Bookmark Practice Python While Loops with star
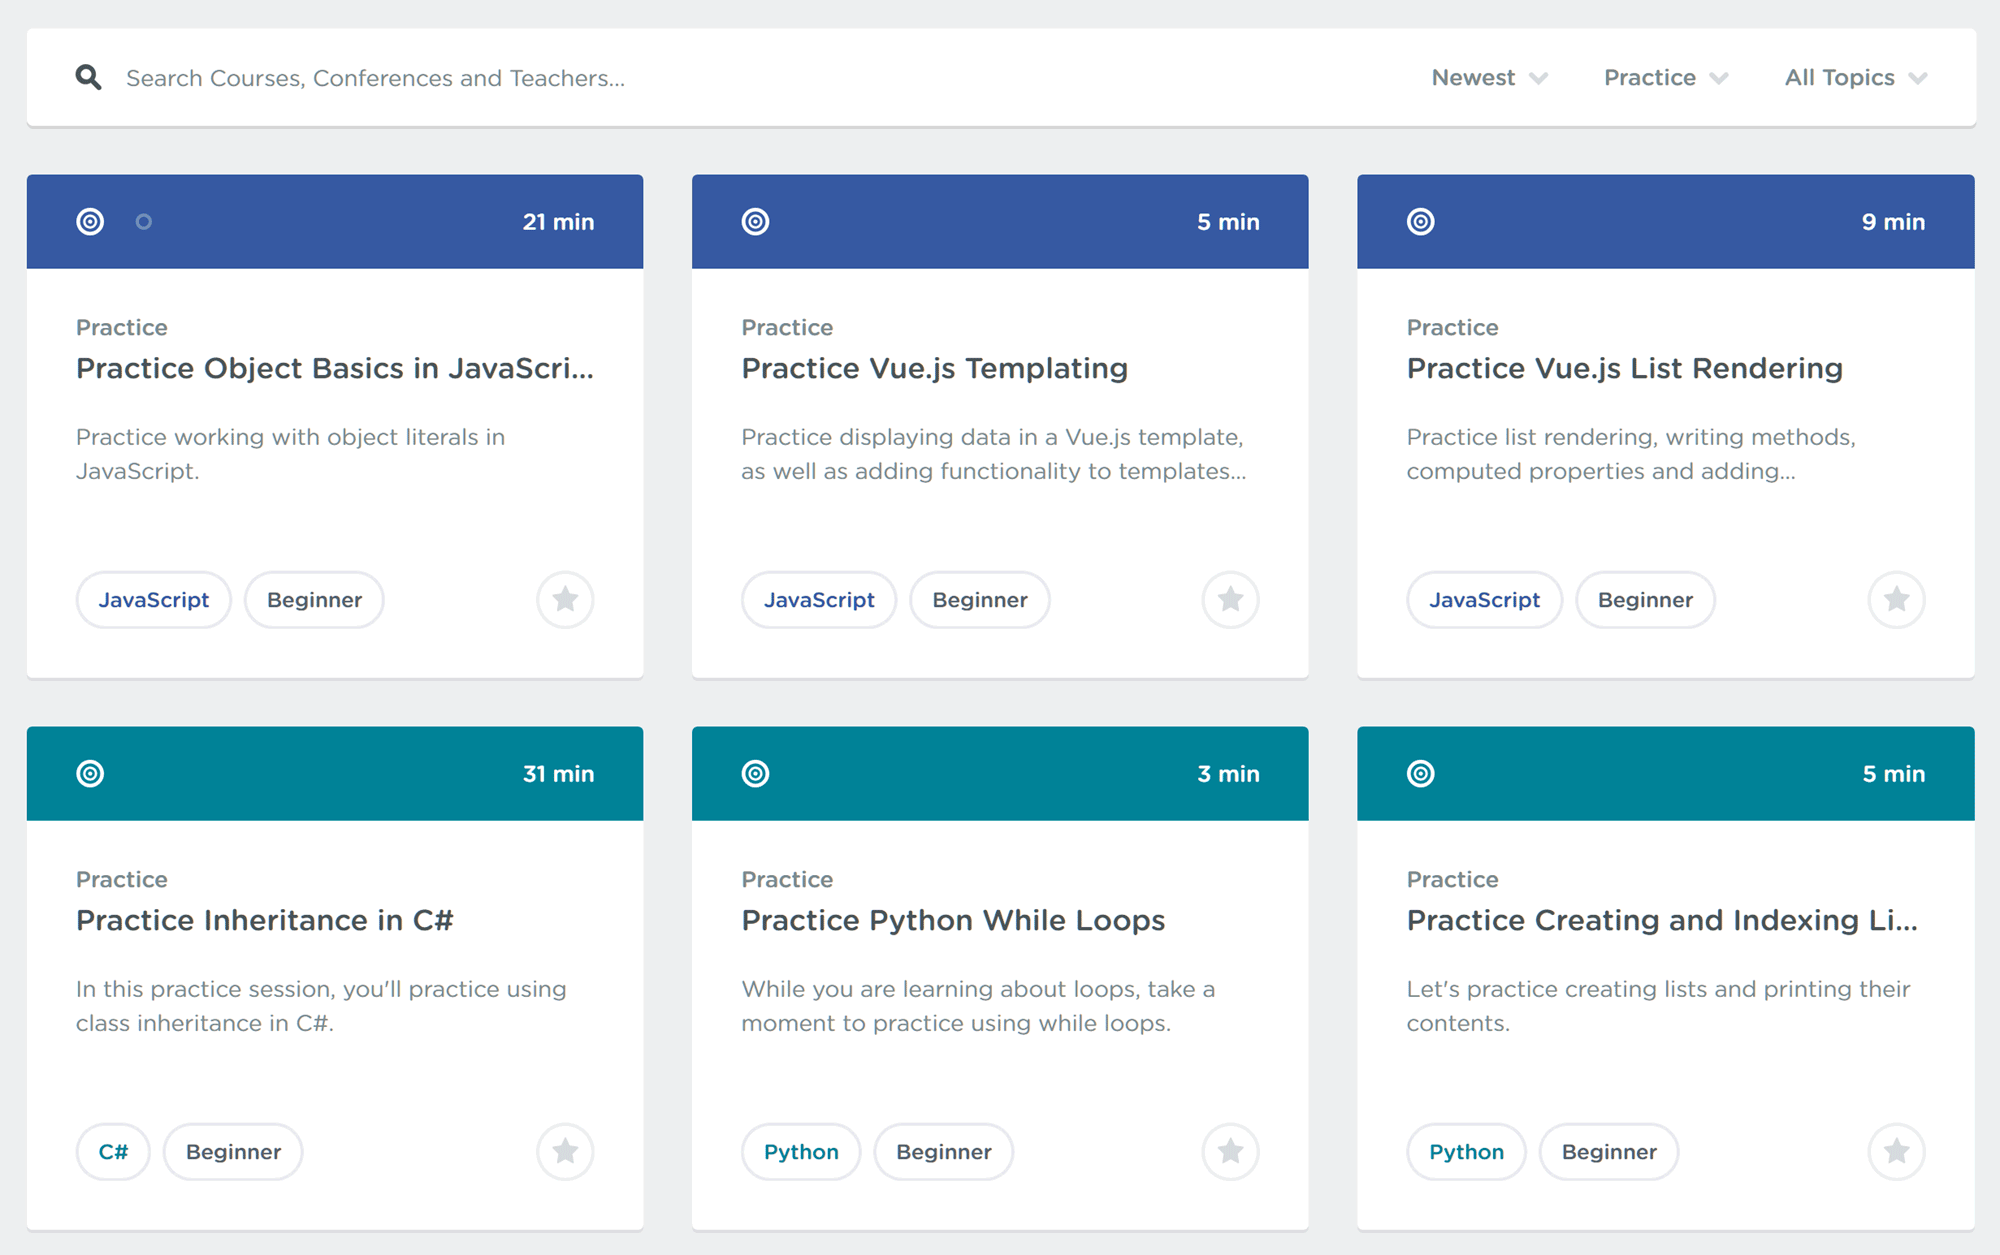The height and width of the screenshot is (1255, 2000). tap(1230, 1152)
